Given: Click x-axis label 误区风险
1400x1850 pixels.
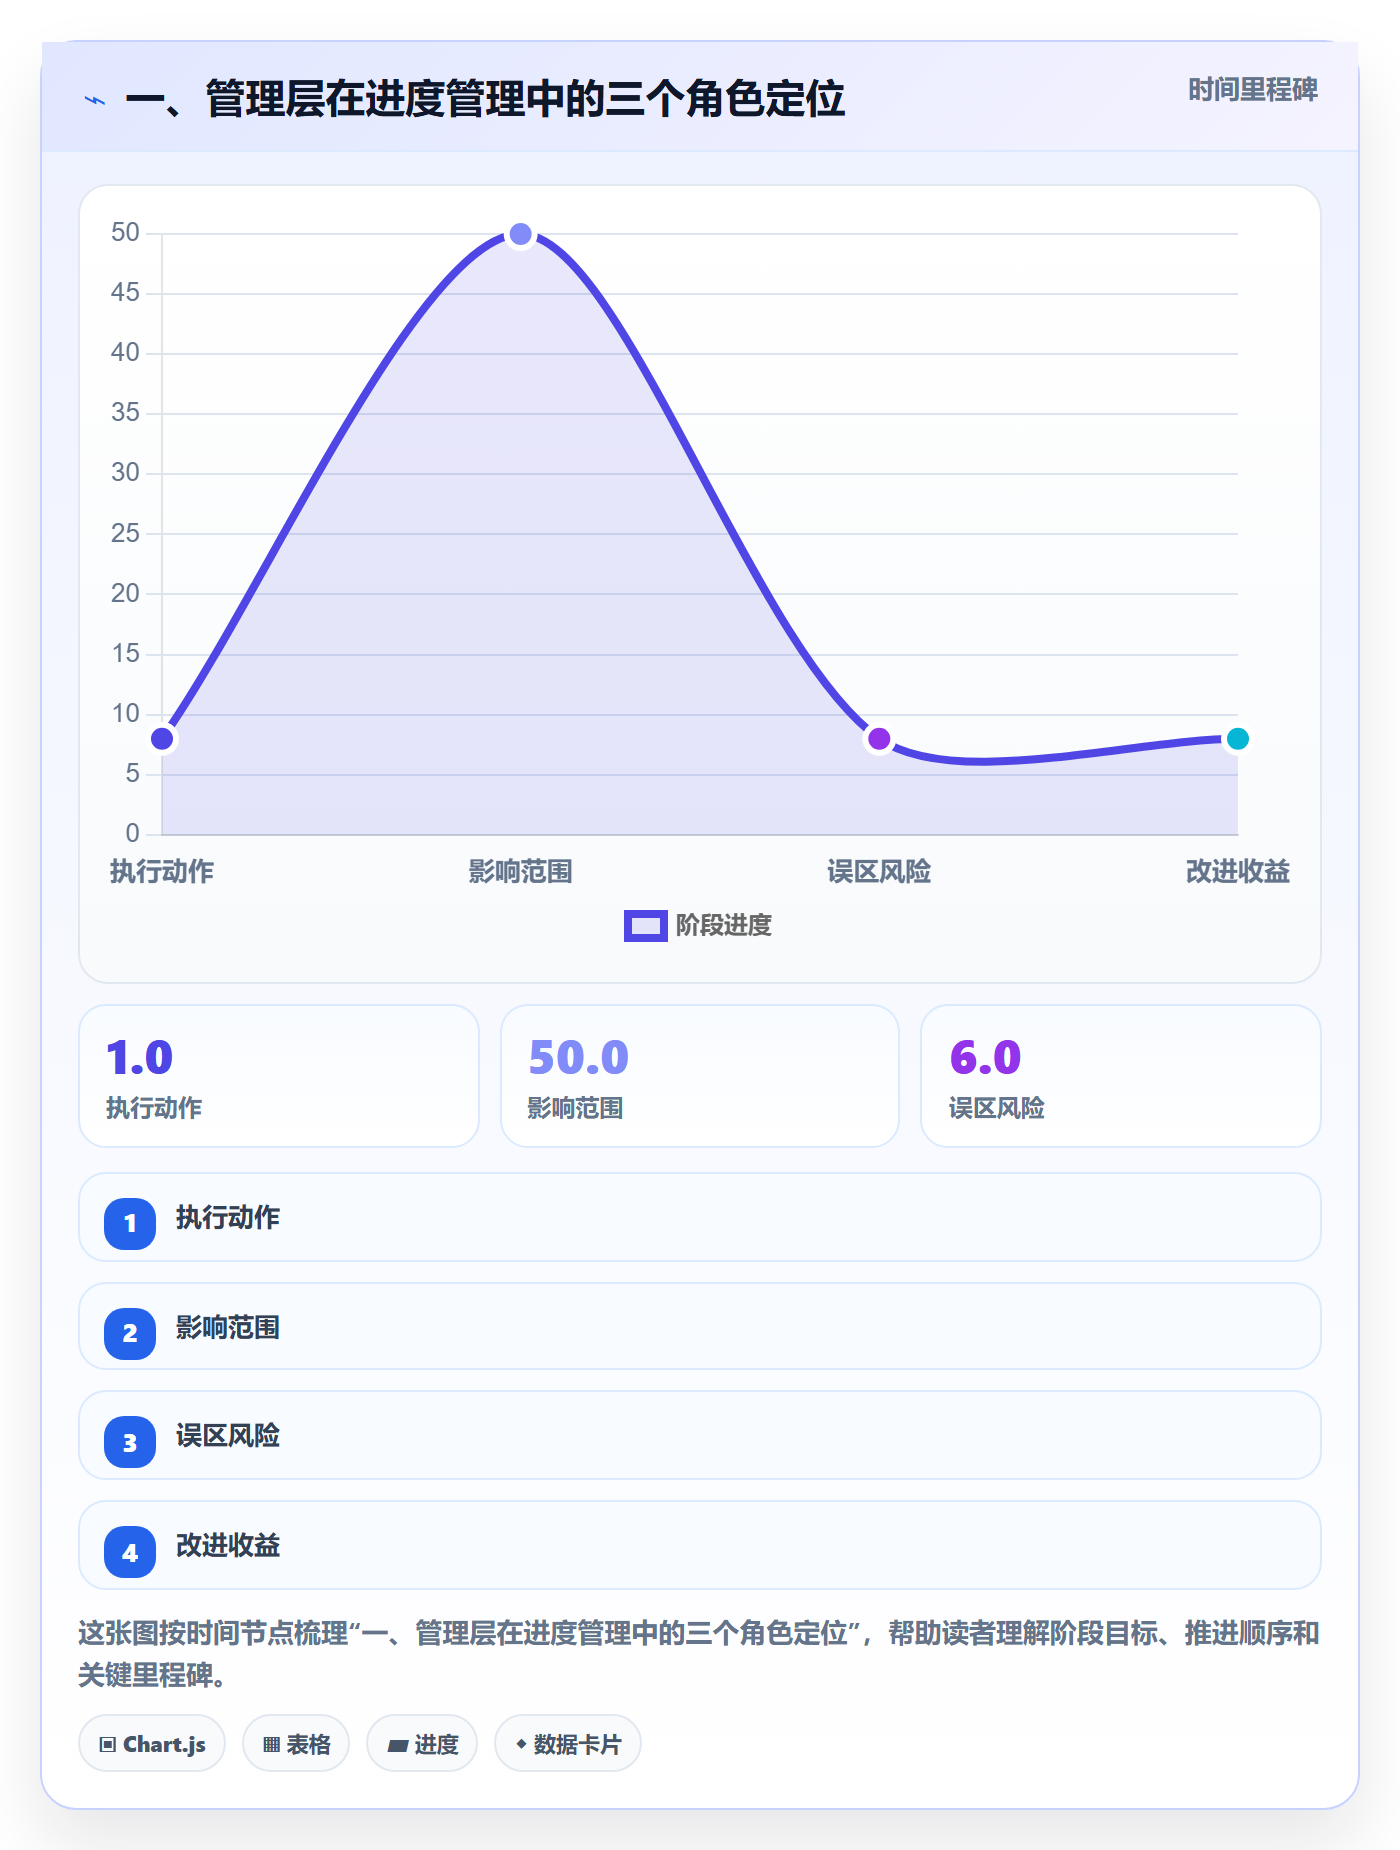Looking at the screenshot, I should pos(879,871).
